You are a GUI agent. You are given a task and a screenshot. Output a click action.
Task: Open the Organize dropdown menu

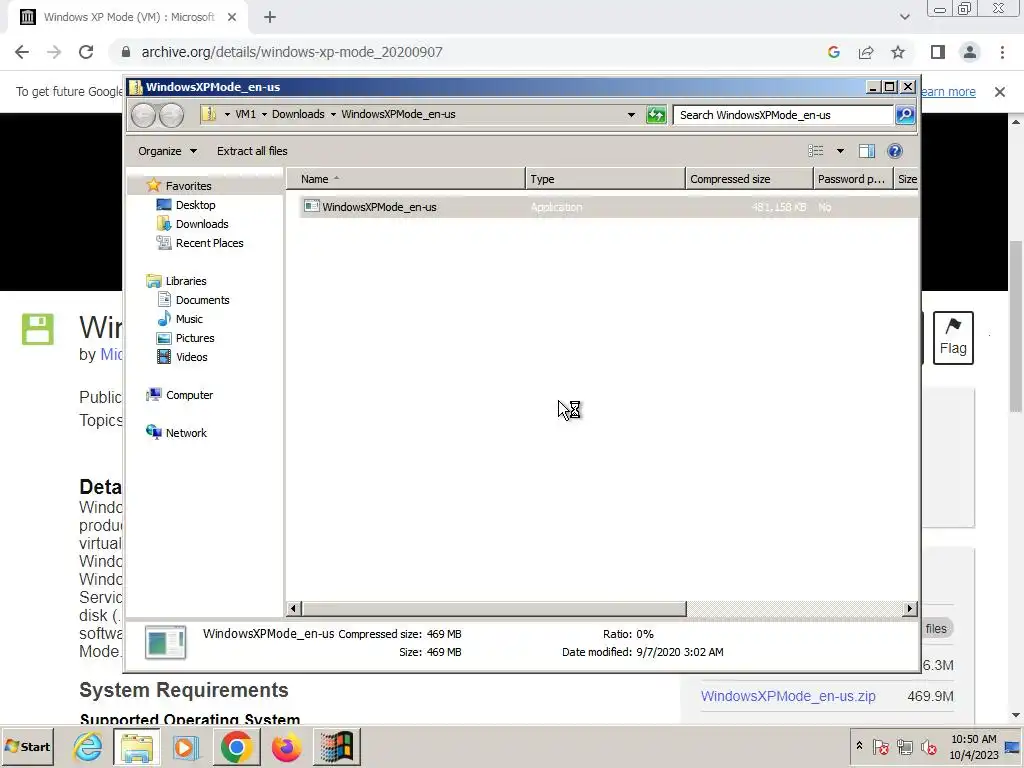[x=167, y=151]
